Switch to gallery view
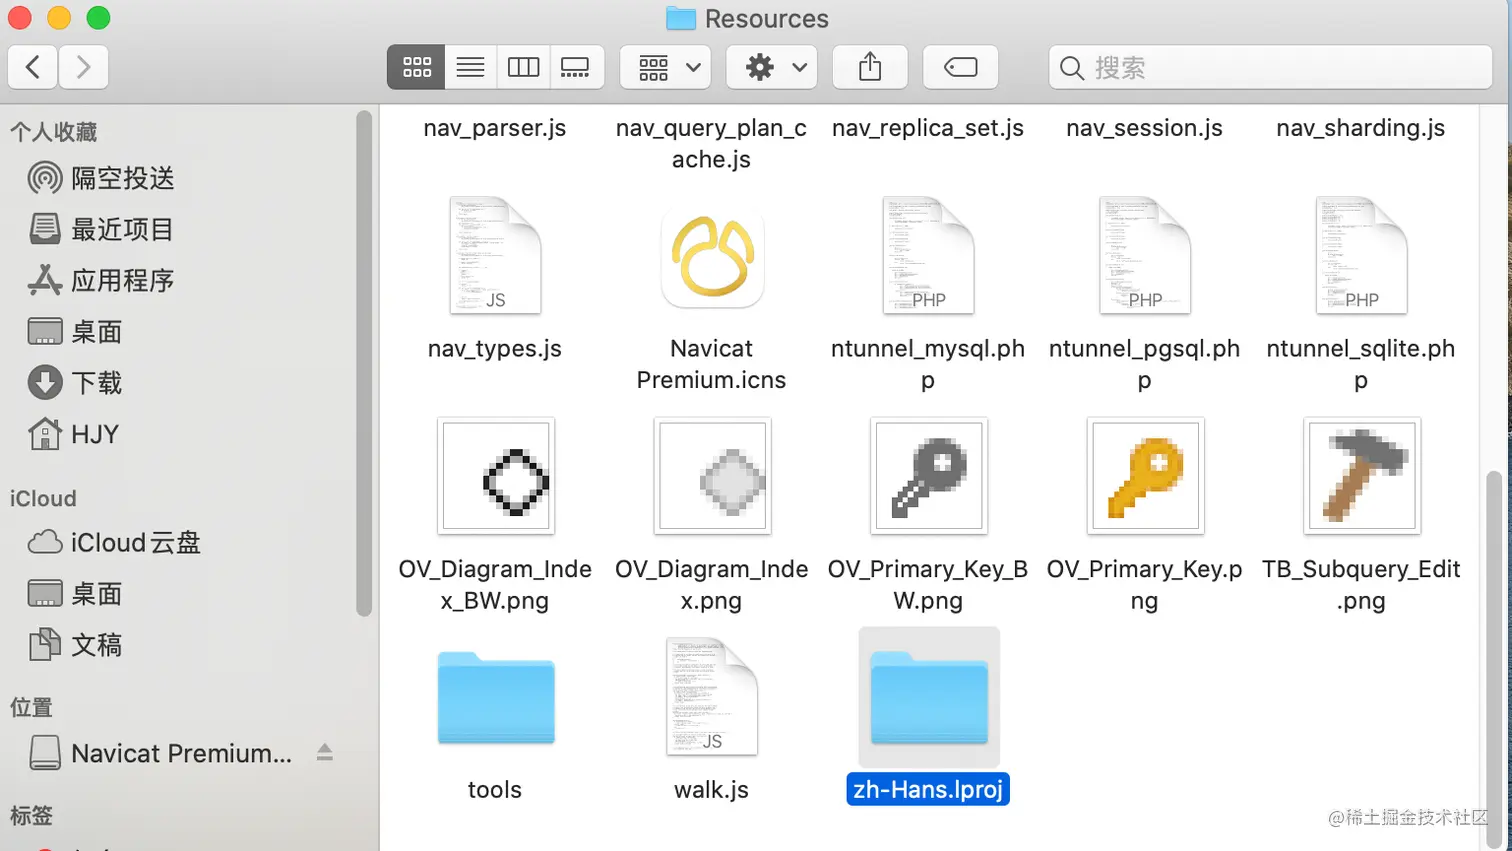Viewport: 1512px width, 851px height. tap(576, 67)
